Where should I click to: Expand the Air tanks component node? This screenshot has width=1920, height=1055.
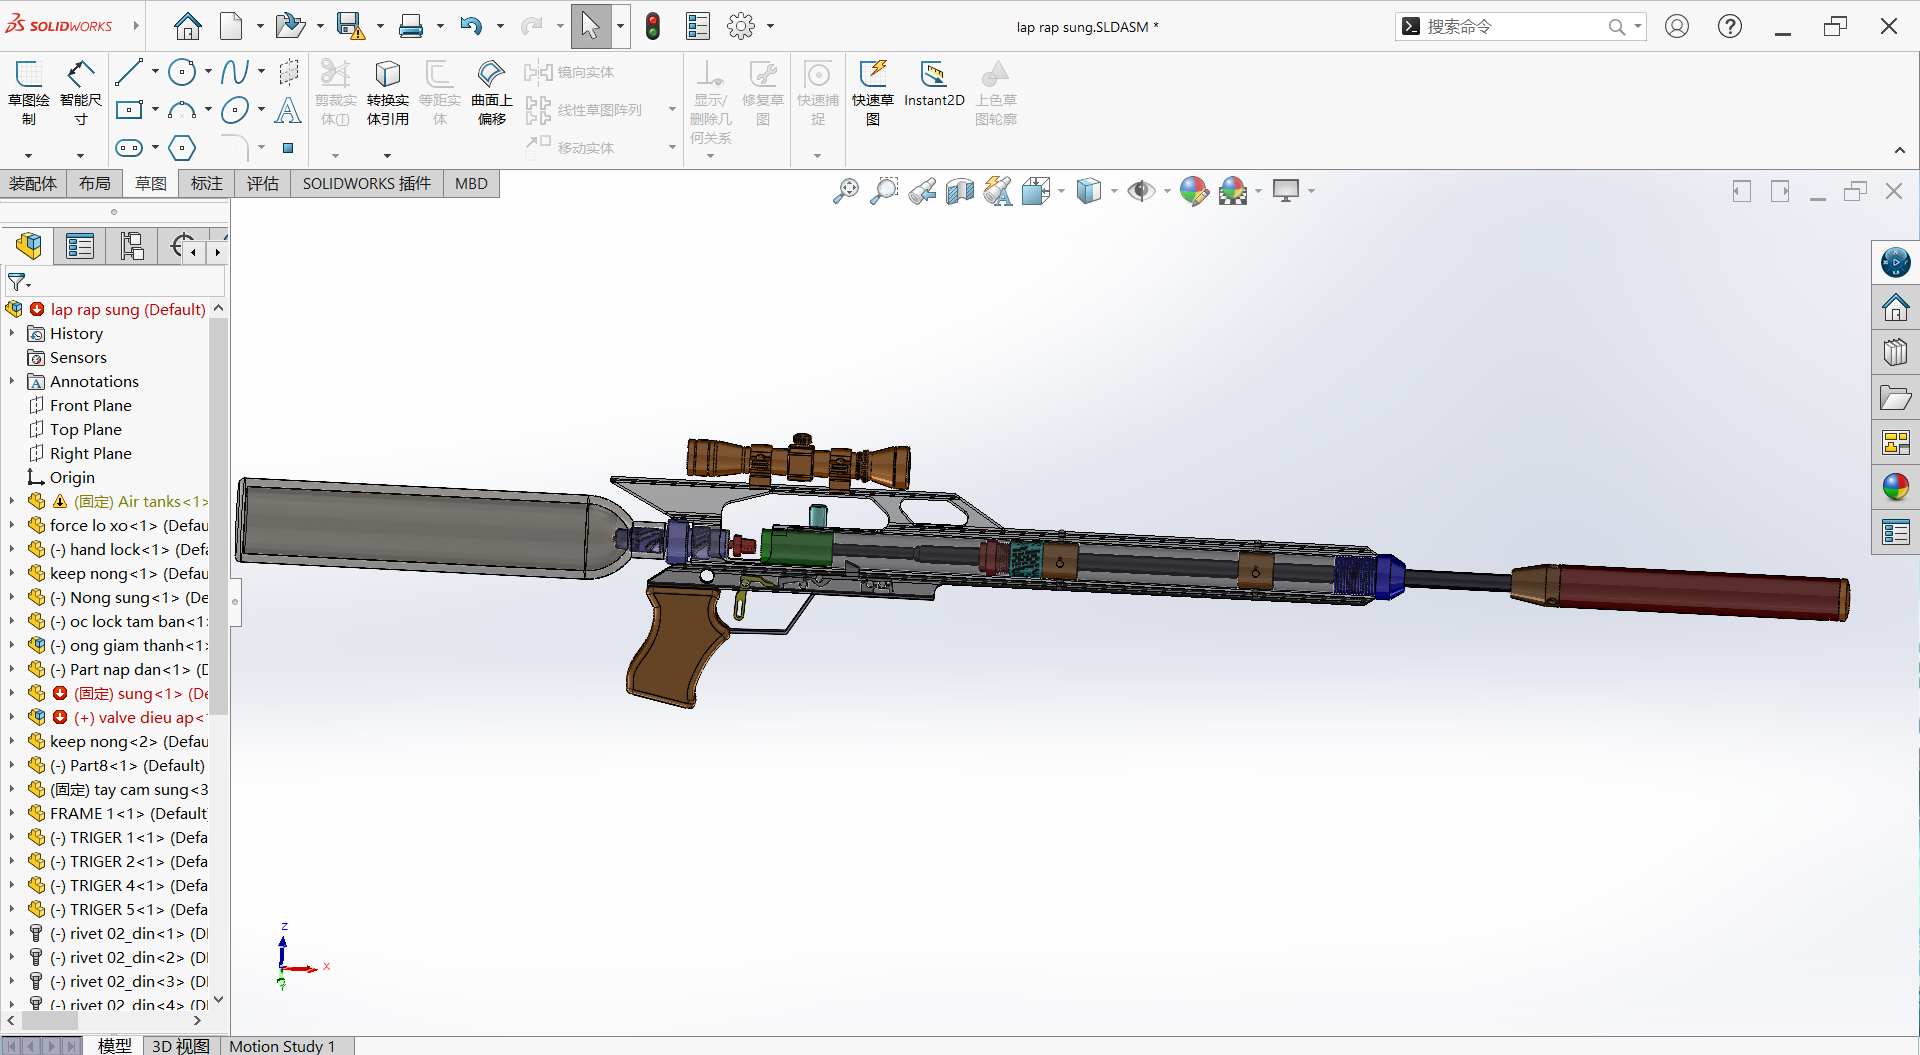coord(12,501)
